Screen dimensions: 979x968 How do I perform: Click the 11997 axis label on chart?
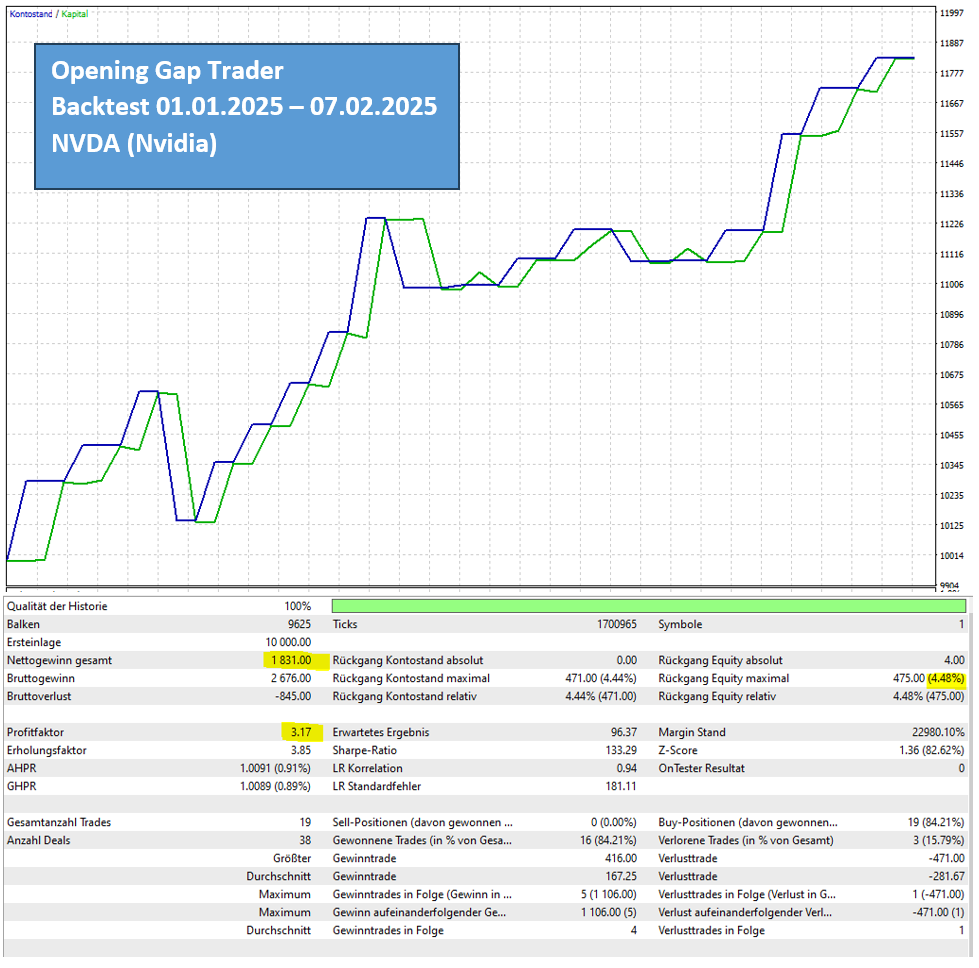(952, 13)
